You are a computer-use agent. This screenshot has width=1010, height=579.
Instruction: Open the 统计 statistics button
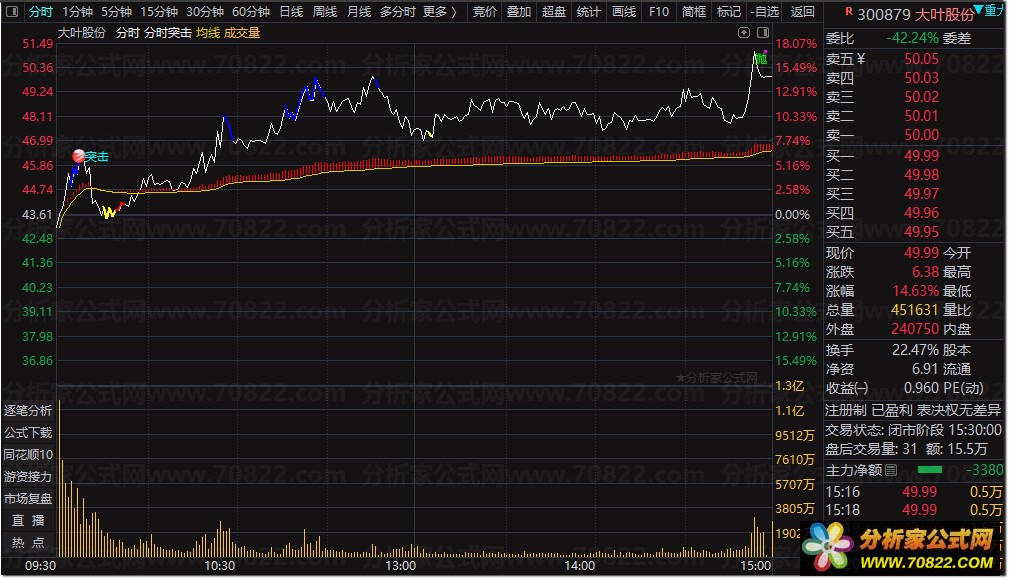pos(588,12)
